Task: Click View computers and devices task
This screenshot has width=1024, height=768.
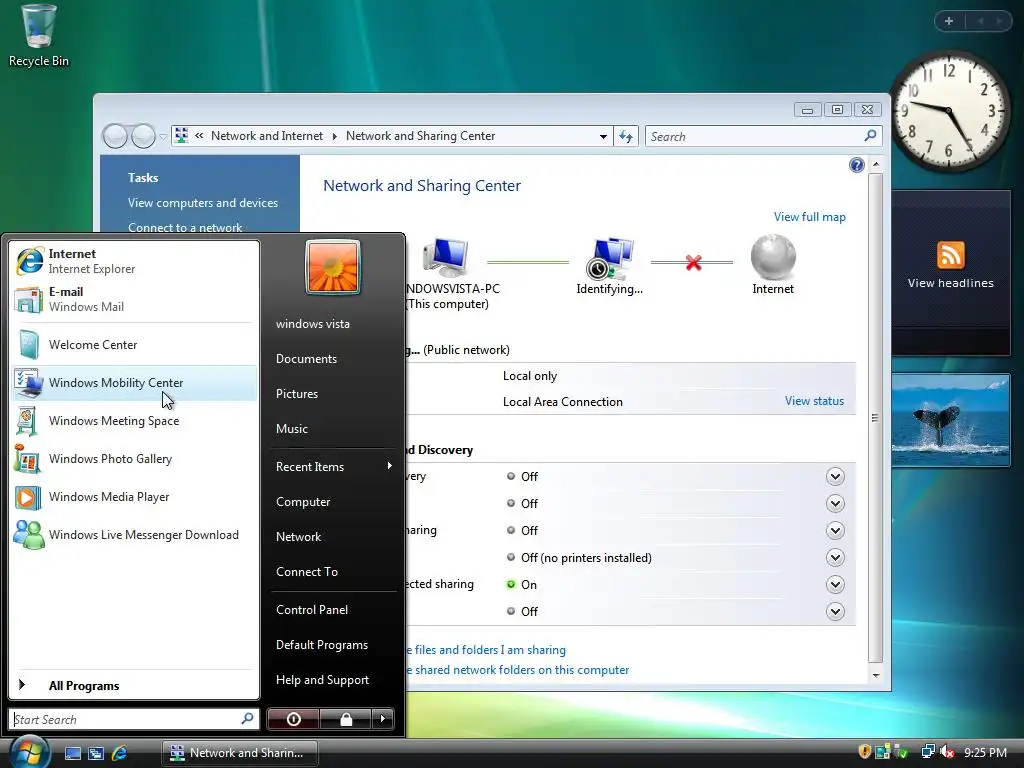Action: tap(203, 203)
